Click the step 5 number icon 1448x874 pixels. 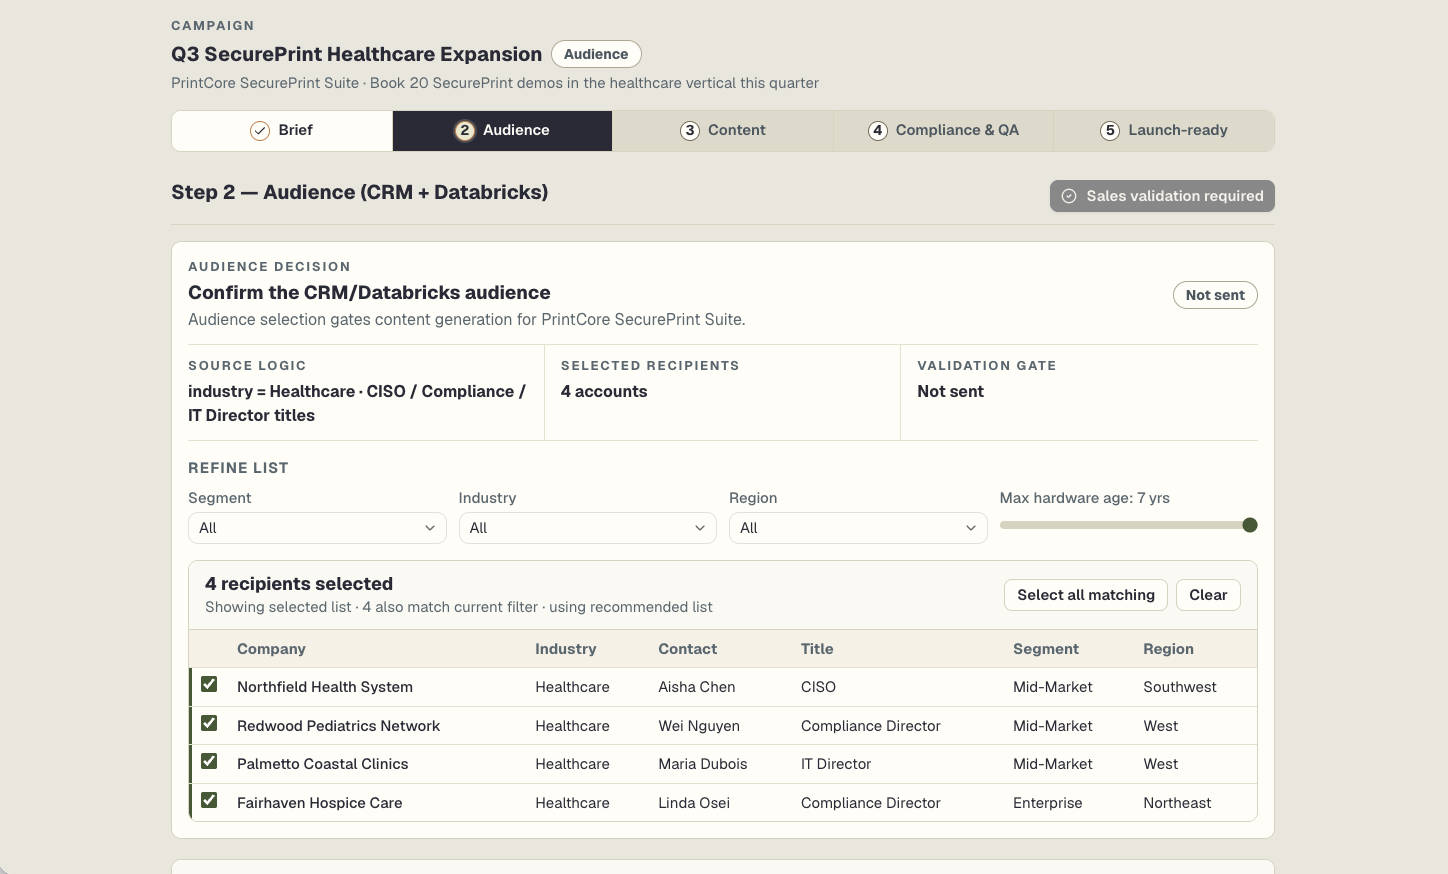1110,131
